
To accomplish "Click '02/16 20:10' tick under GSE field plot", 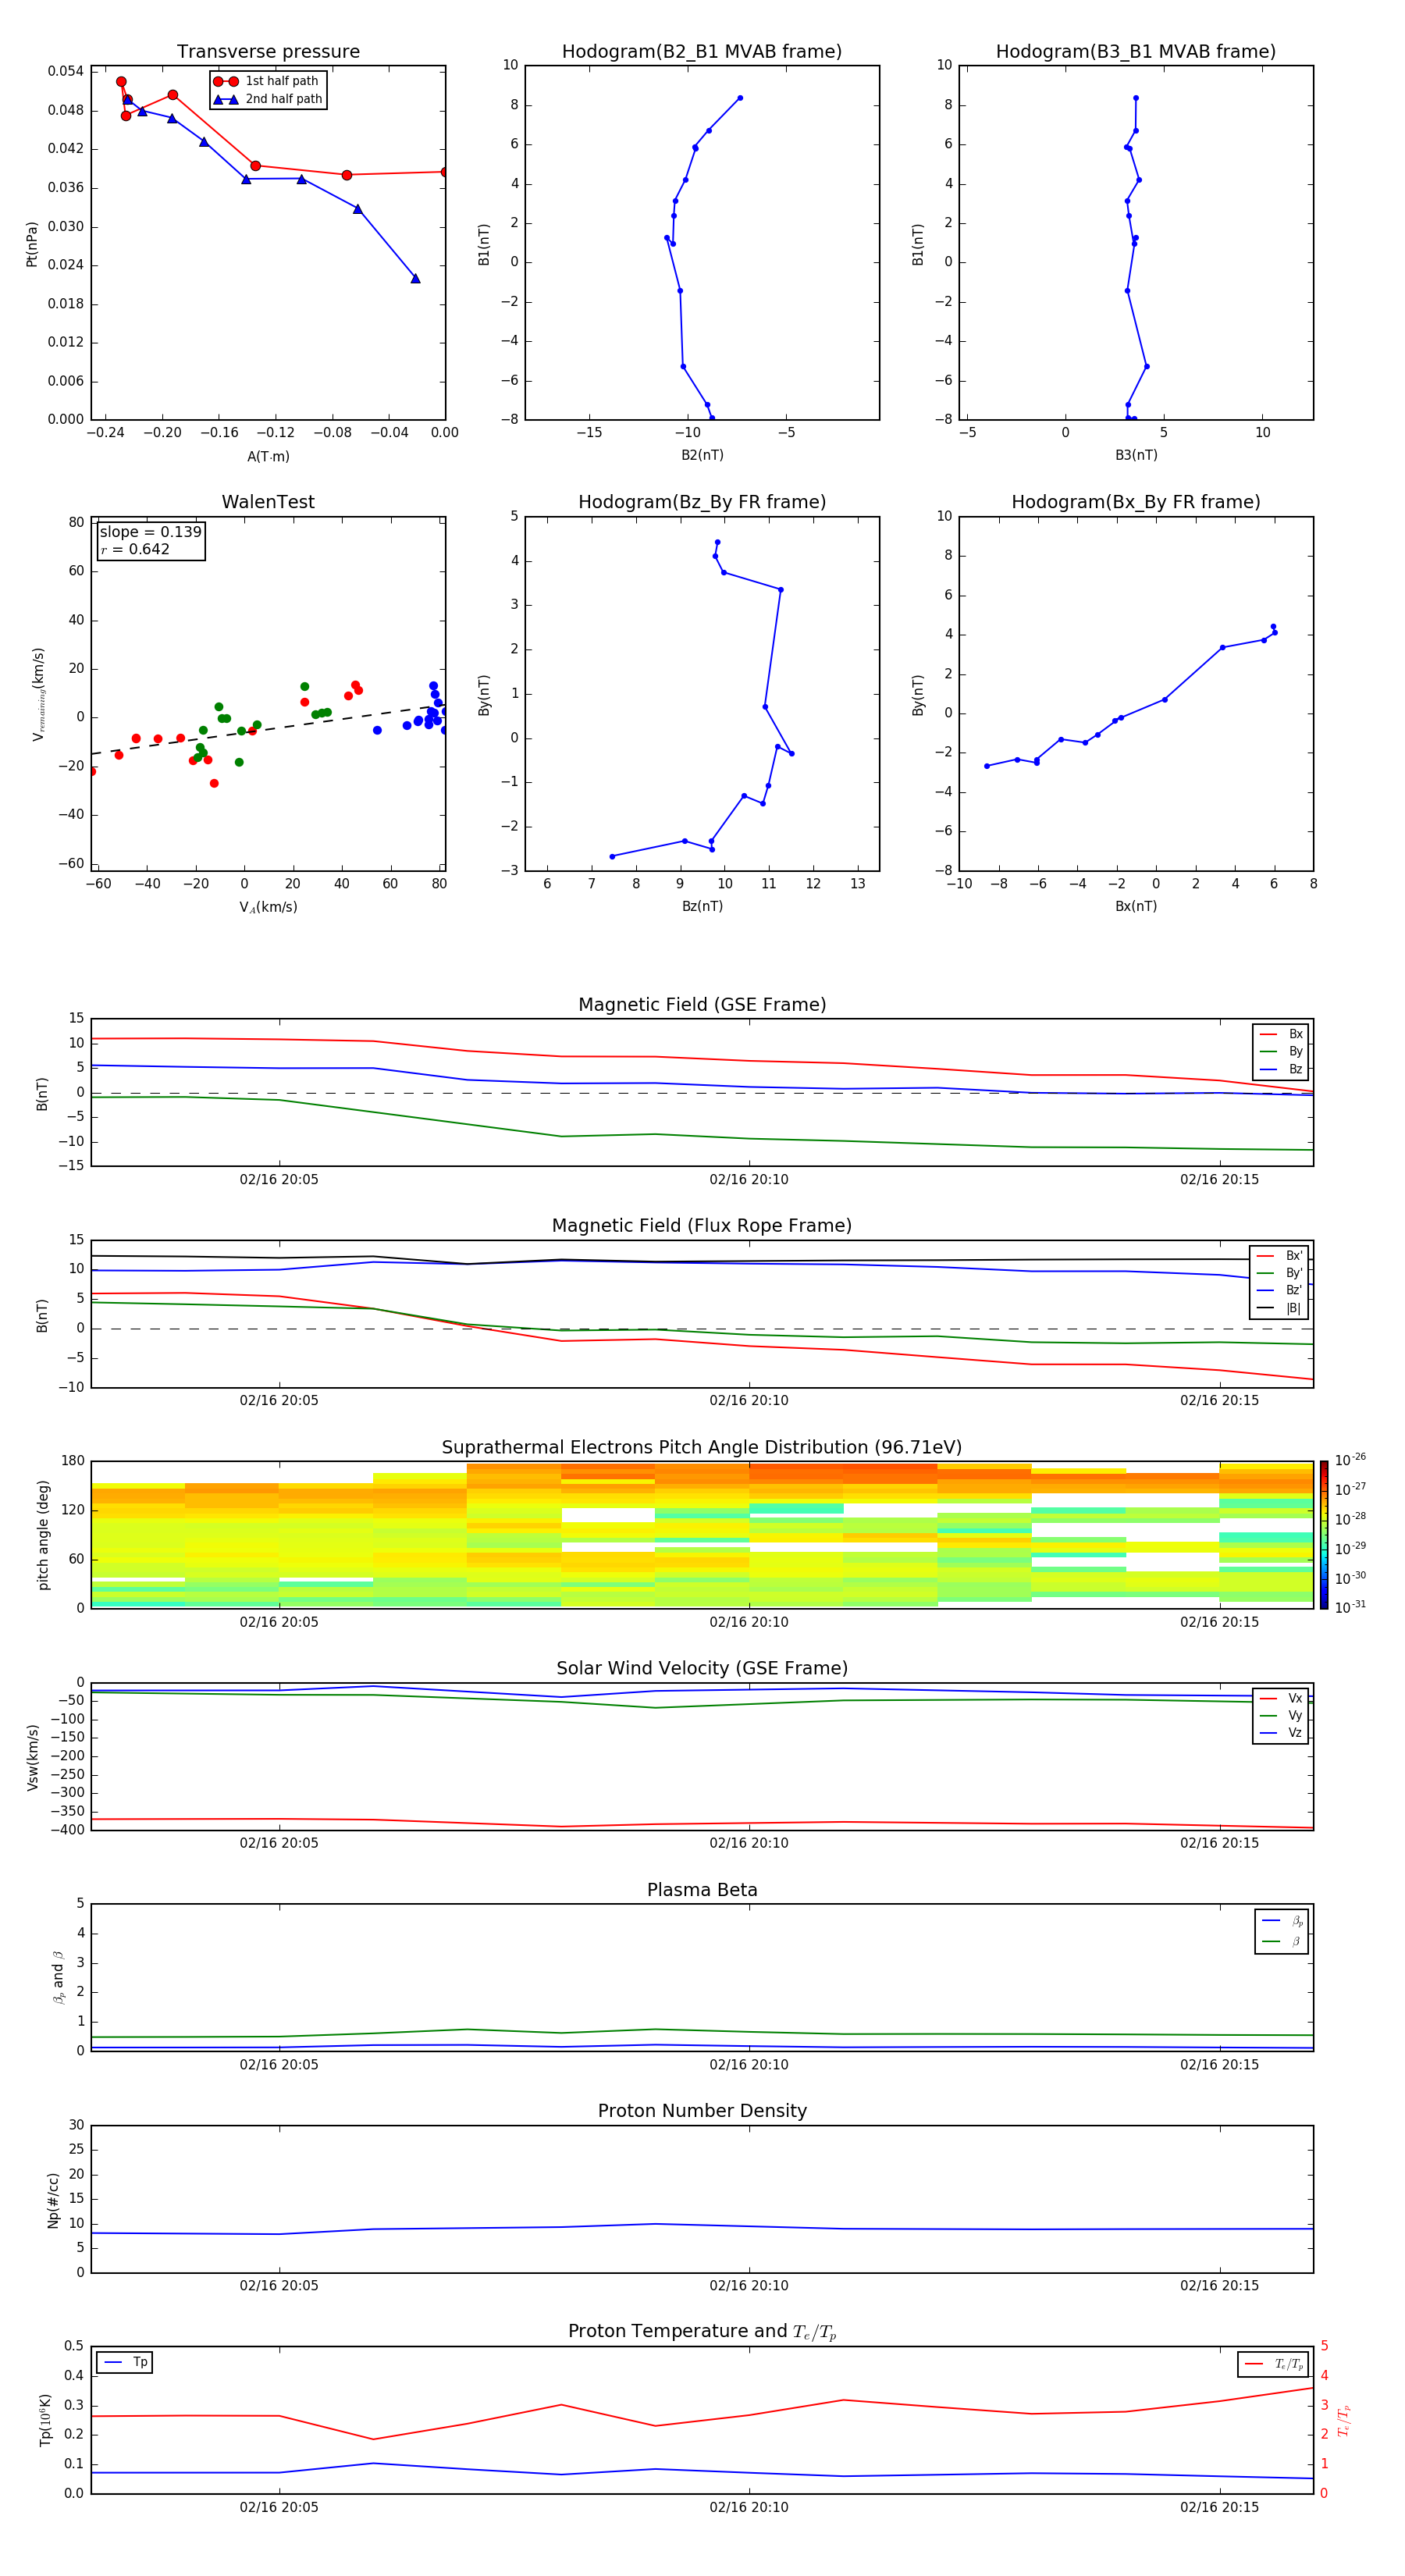I will 749,1180.
